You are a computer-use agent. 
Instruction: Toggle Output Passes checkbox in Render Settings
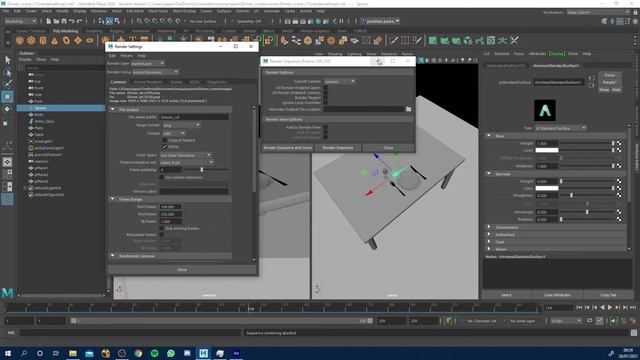pos(164,140)
